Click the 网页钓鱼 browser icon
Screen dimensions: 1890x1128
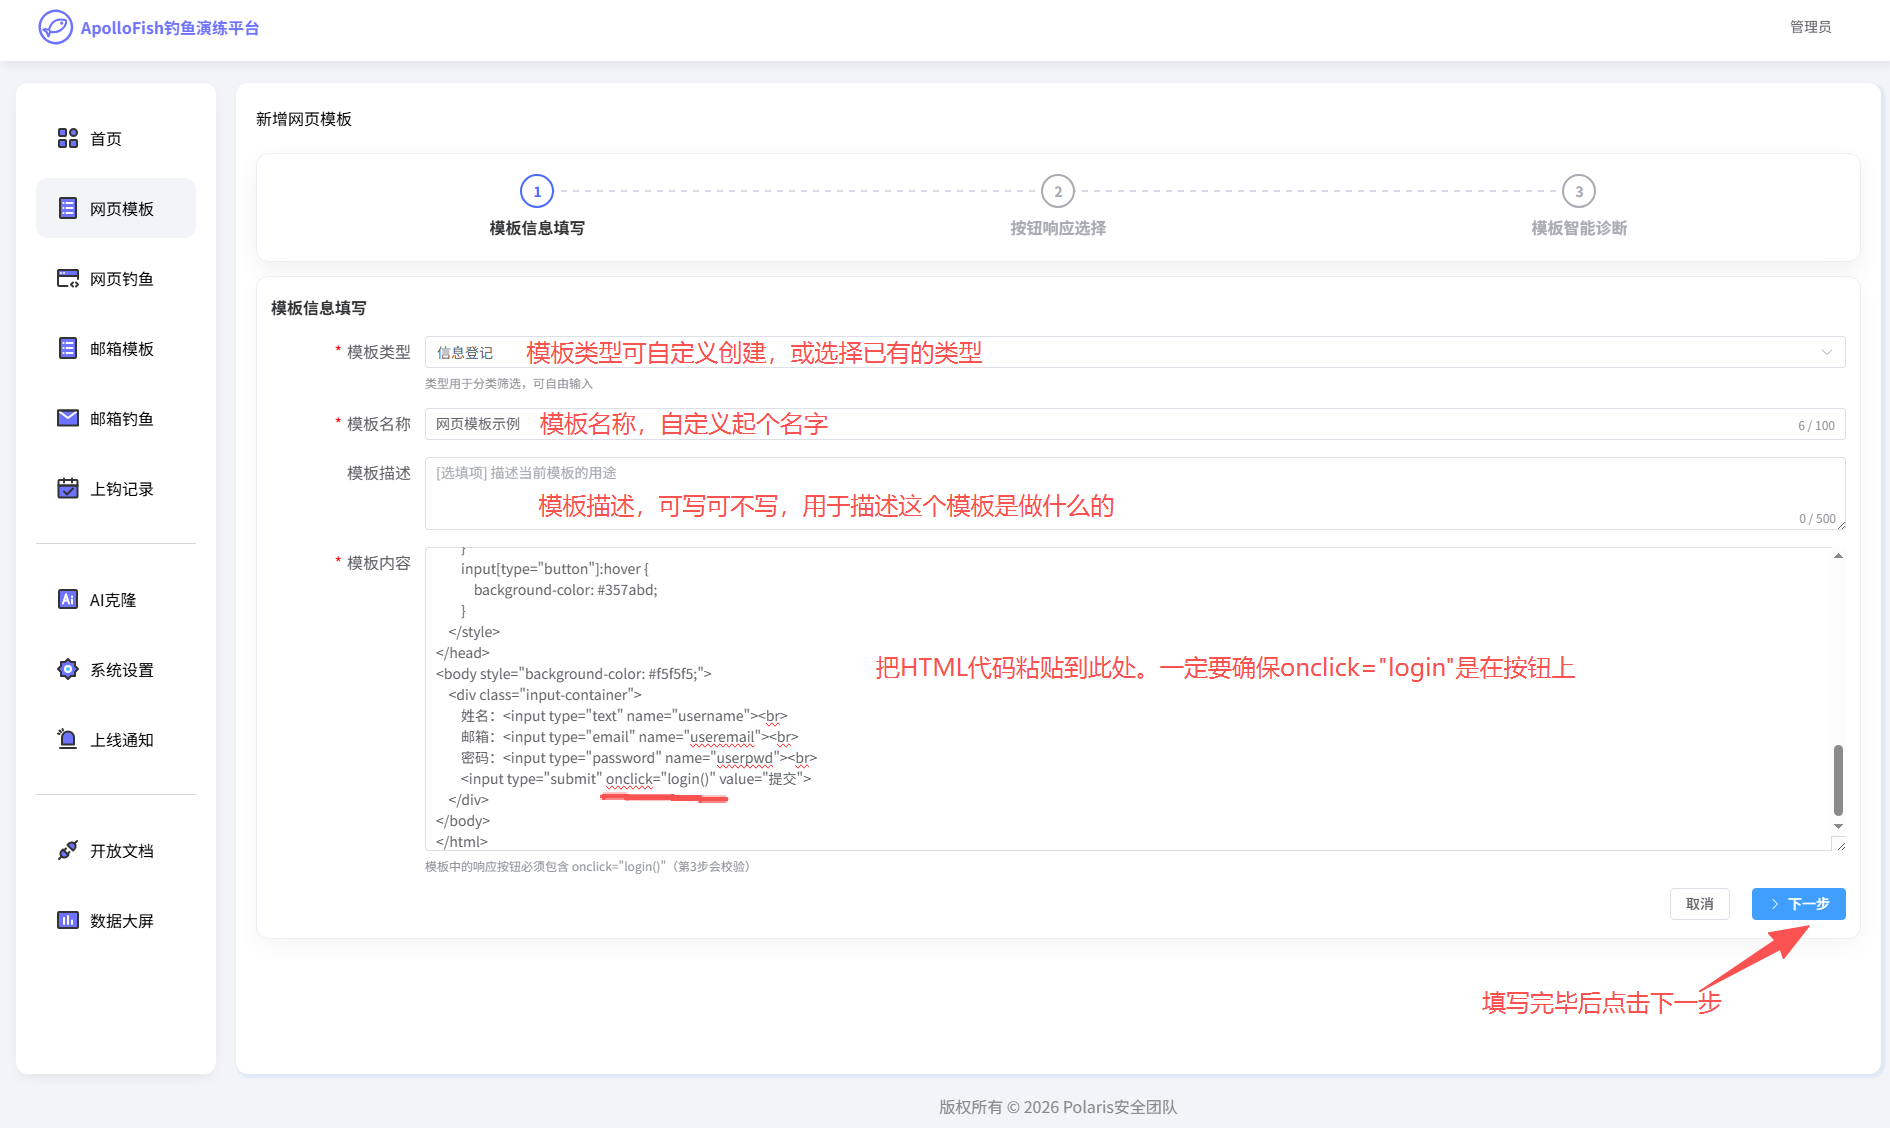click(68, 278)
